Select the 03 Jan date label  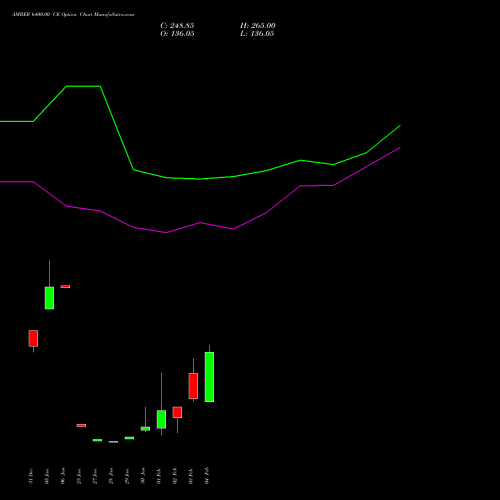(47, 476)
